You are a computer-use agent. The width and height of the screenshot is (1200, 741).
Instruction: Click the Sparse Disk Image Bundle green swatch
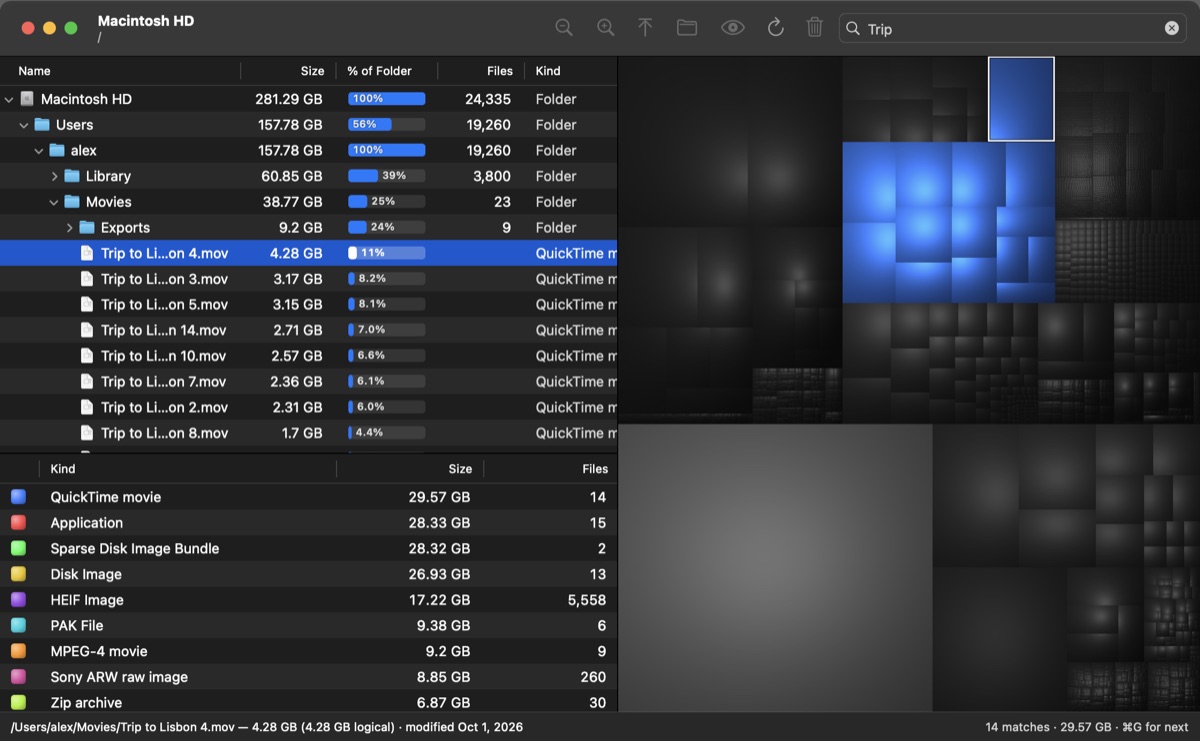pyautogui.click(x=18, y=548)
